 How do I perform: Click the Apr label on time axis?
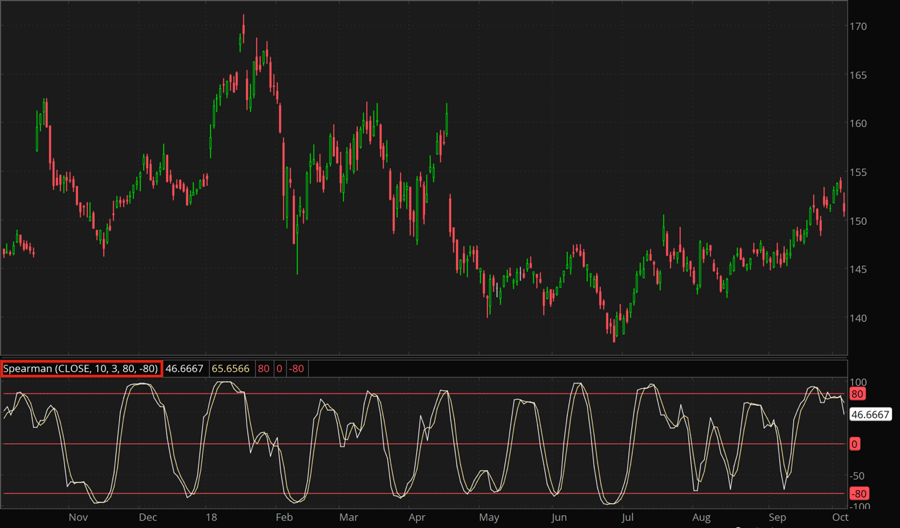tap(417, 518)
